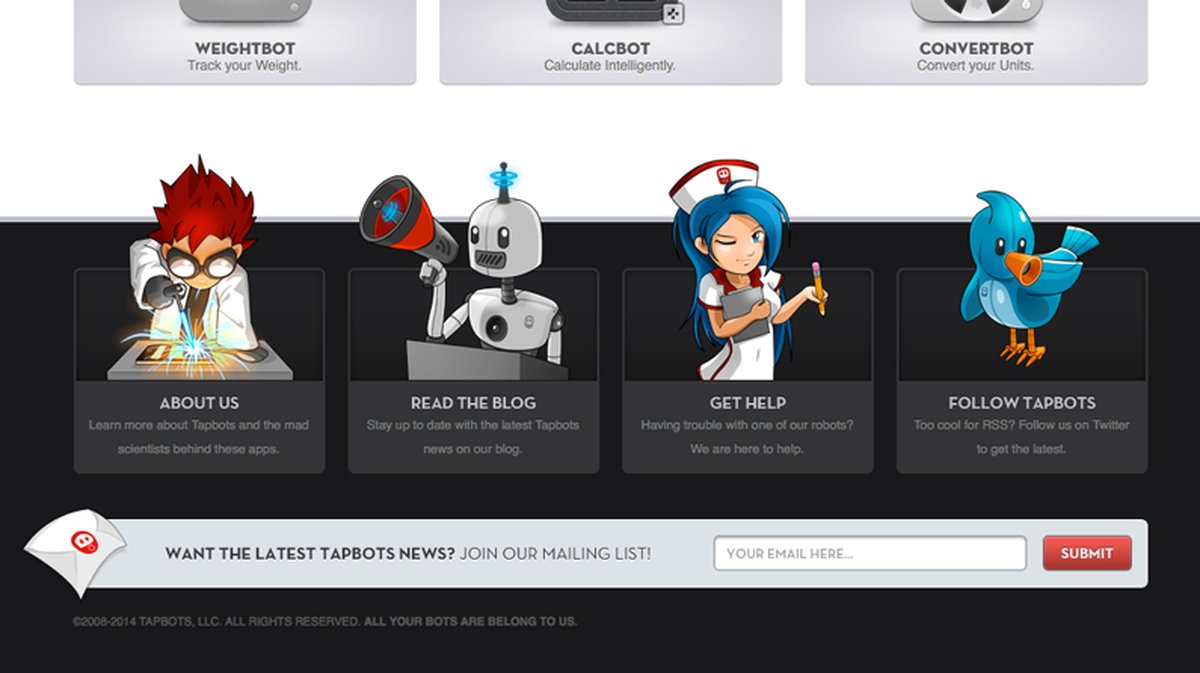The width and height of the screenshot is (1200, 673).
Task: Click the Convertbot app icon
Action: tap(976, 11)
